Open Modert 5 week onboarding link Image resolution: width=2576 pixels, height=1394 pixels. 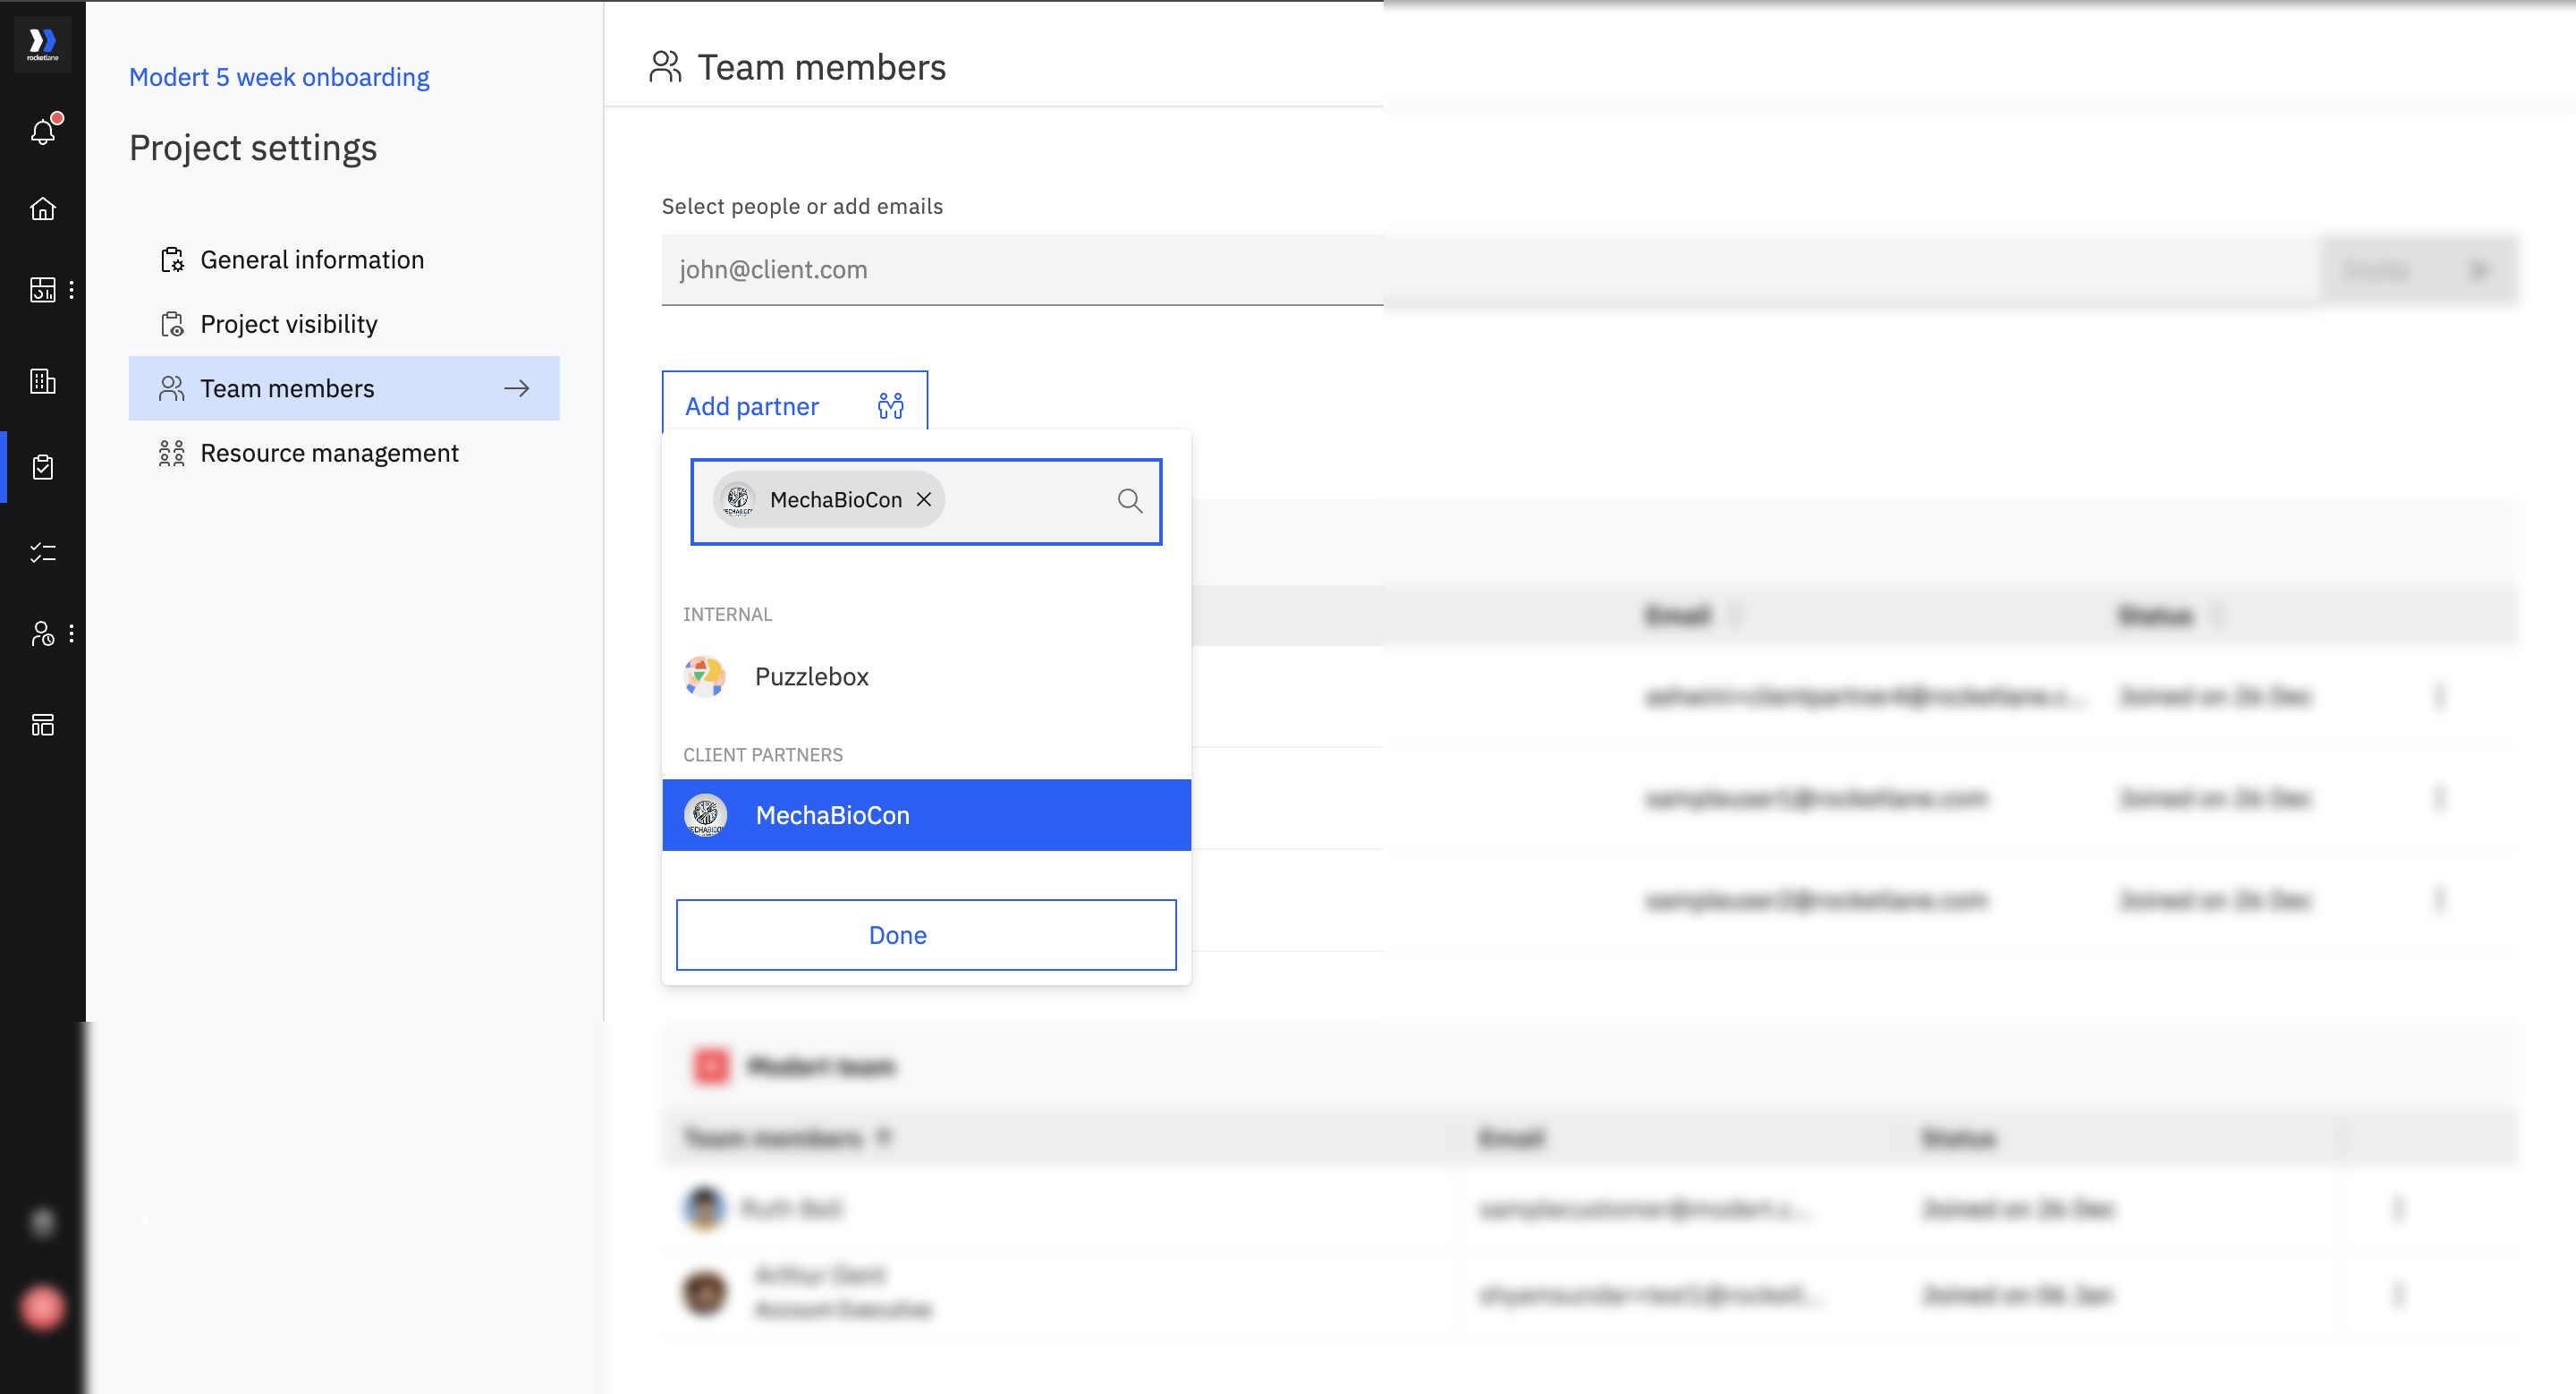pos(279,77)
